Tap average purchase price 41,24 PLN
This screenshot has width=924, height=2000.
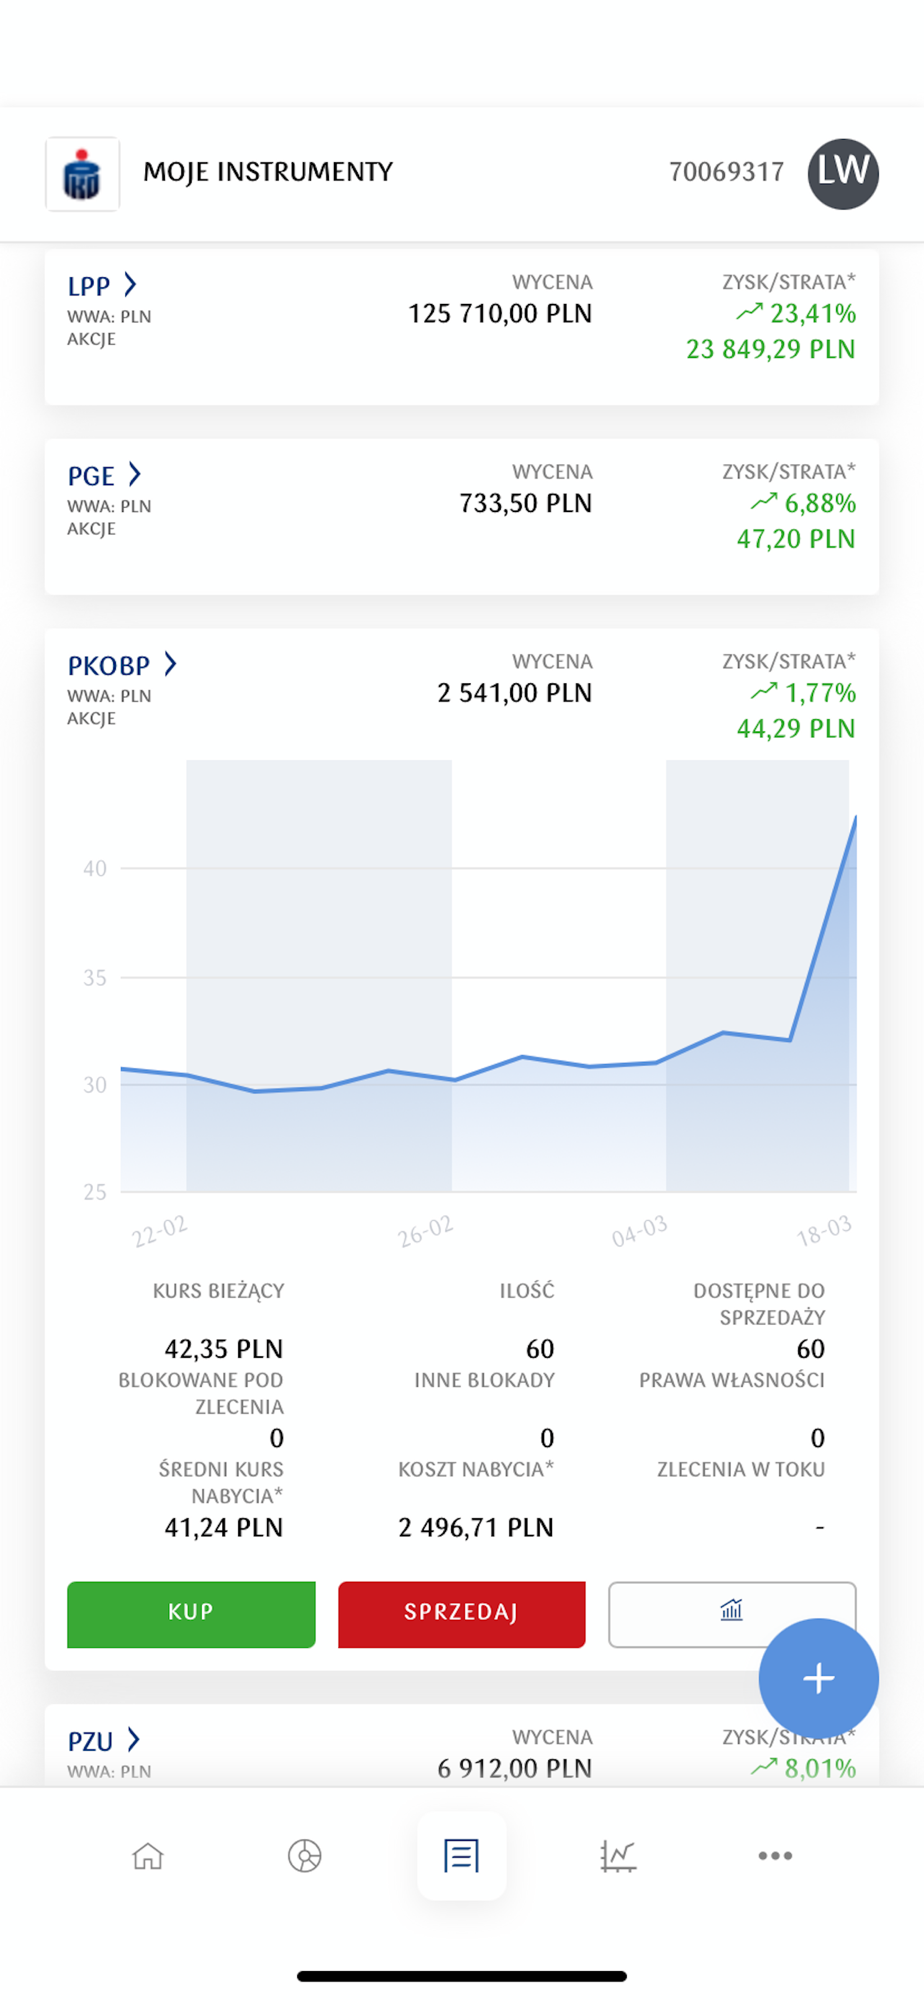pyautogui.click(x=223, y=1528)
